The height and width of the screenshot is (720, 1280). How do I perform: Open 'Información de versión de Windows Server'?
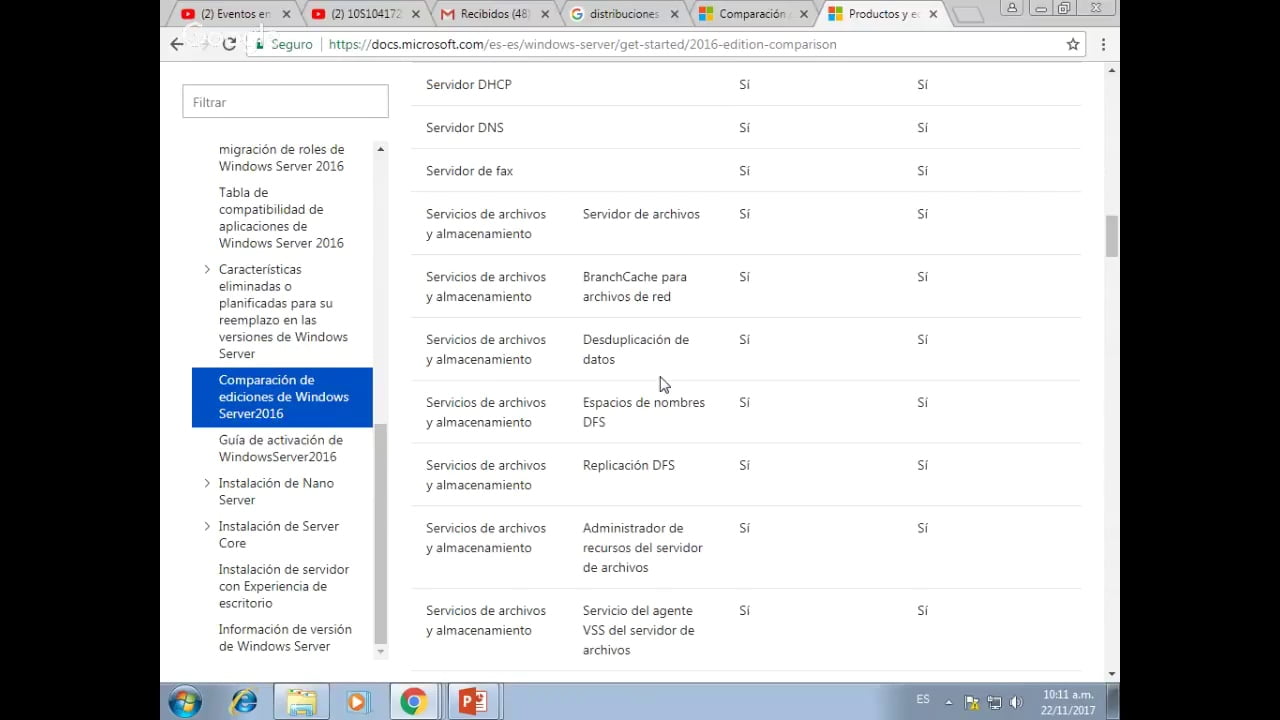(x=285, y=638)
